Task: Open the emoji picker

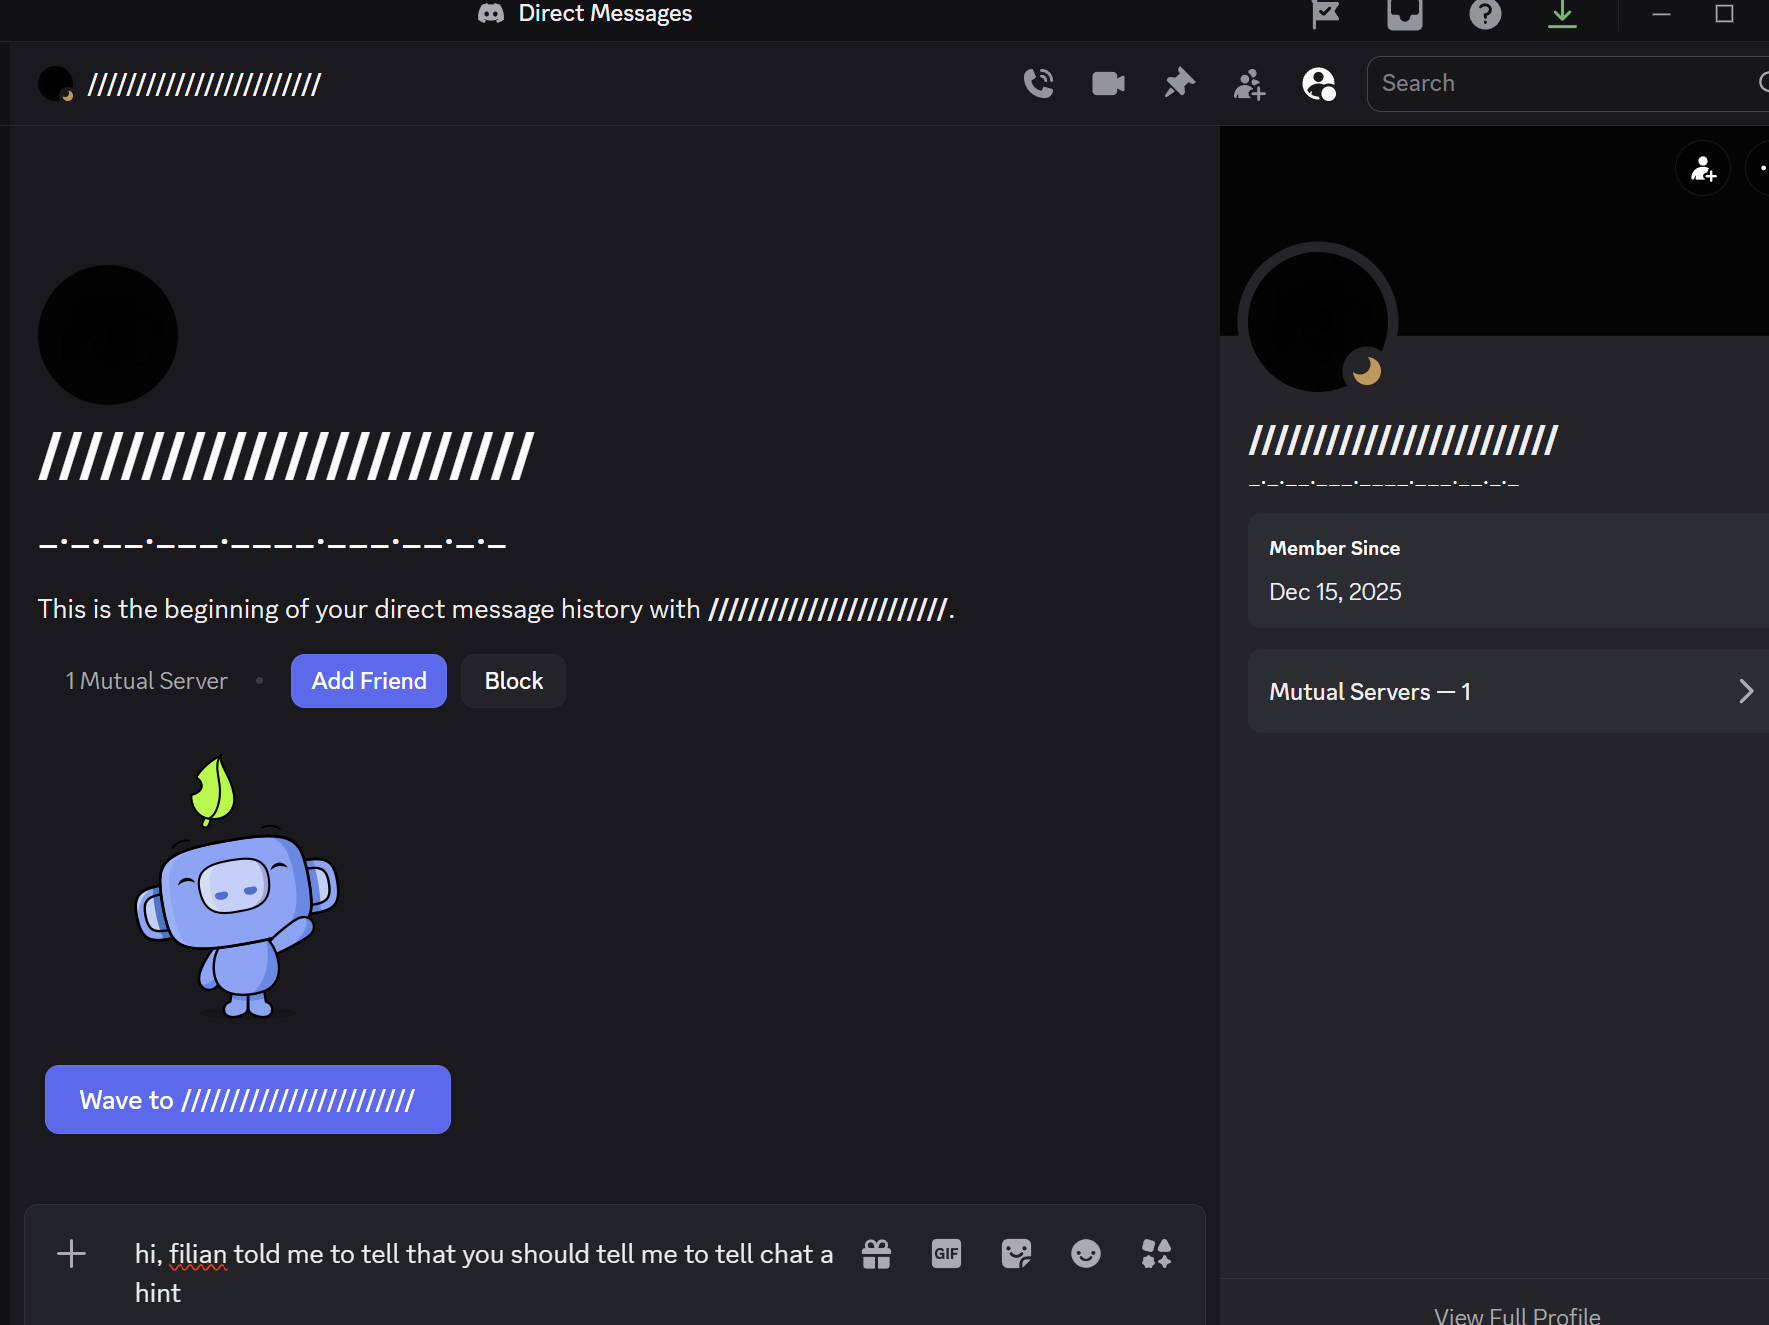Action: click(1086, 1253)
